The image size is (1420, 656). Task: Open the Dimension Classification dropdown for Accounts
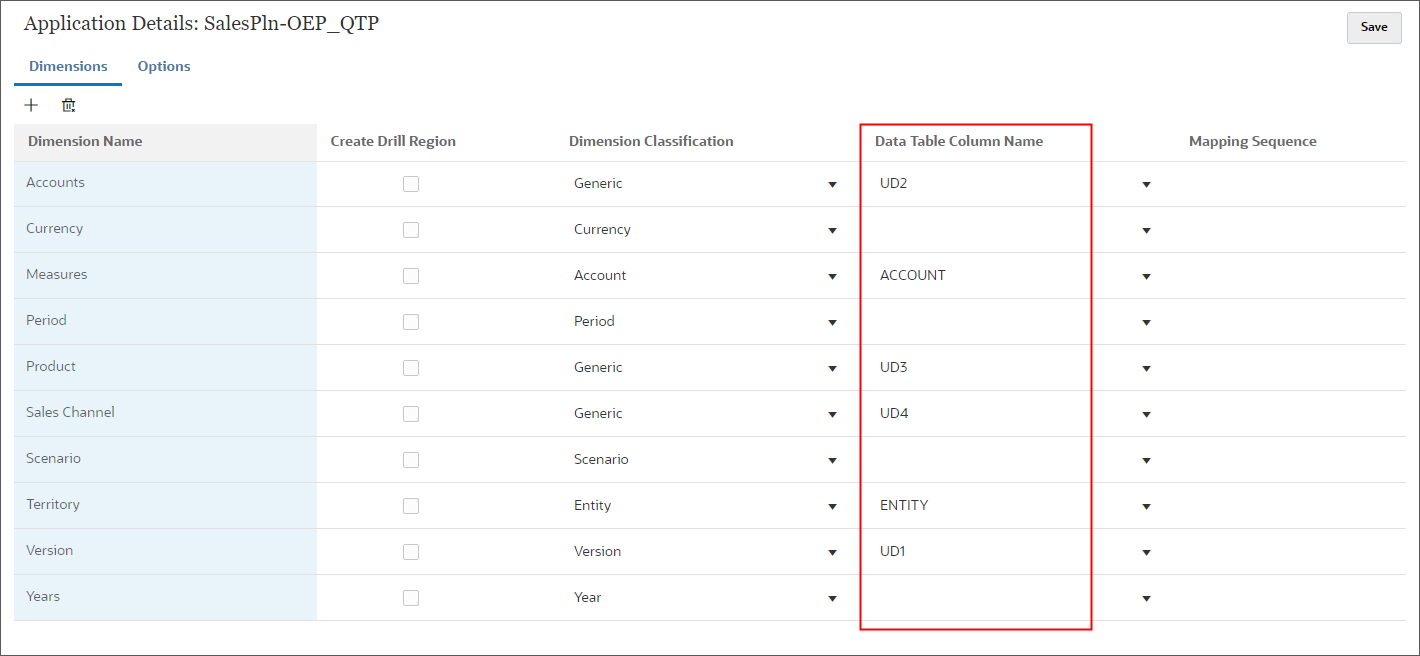(832, 184)
